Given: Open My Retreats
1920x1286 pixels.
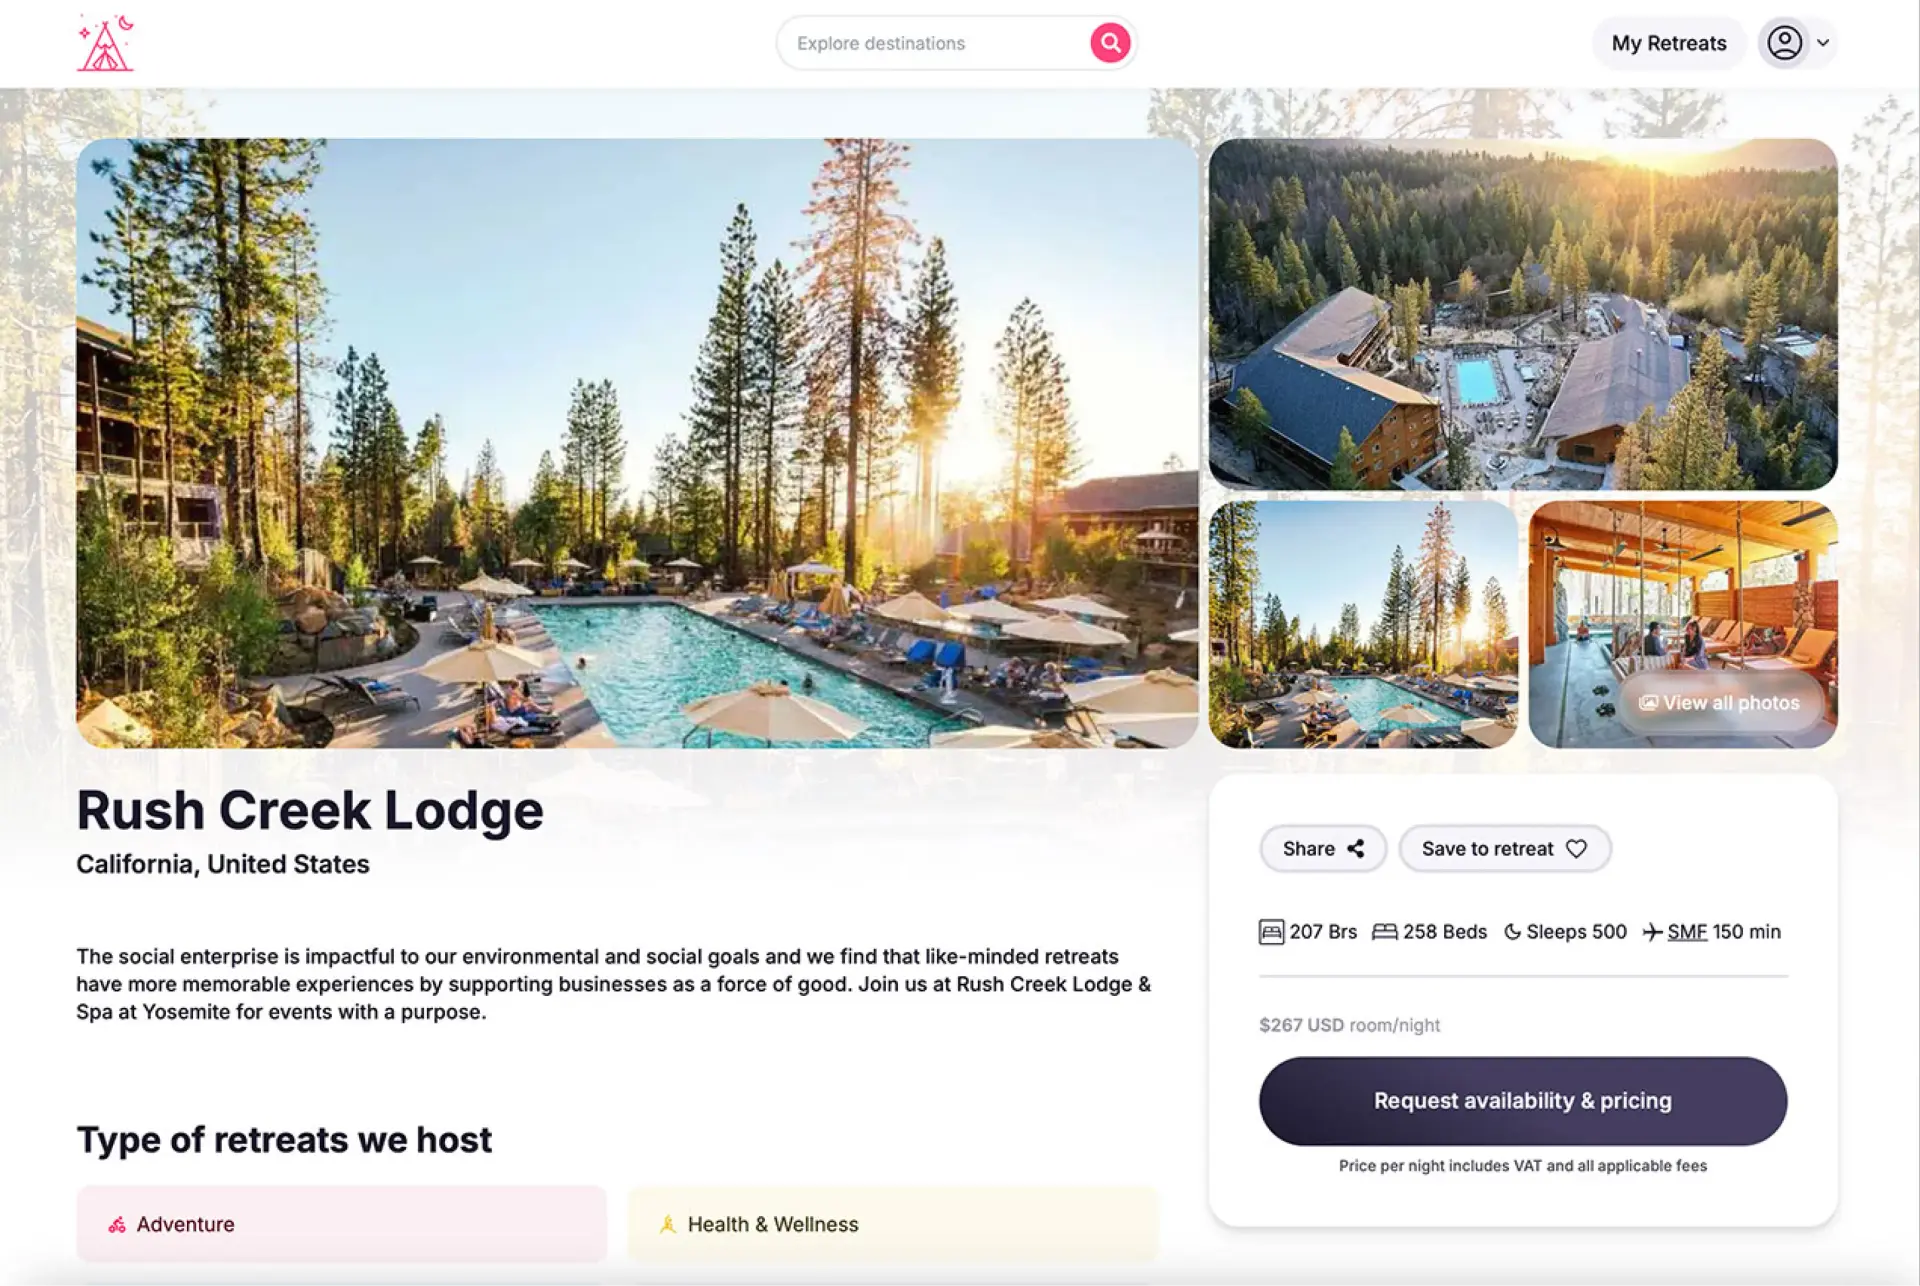Looking at the screenshot, I should (1668, 43).
